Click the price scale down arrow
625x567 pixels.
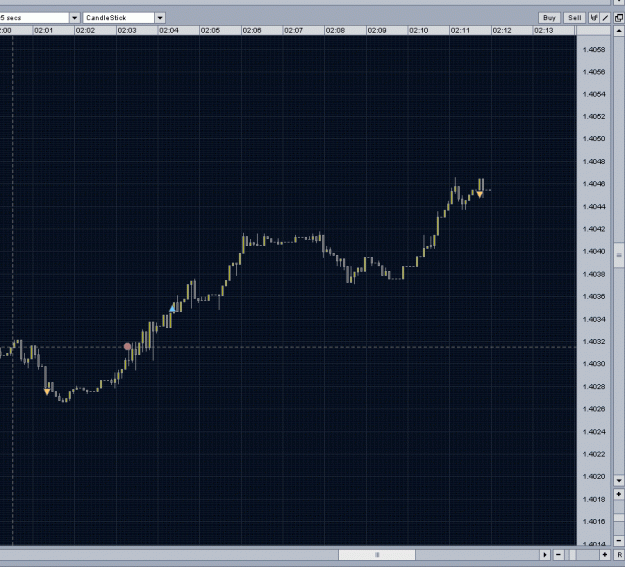pos(619,480)
